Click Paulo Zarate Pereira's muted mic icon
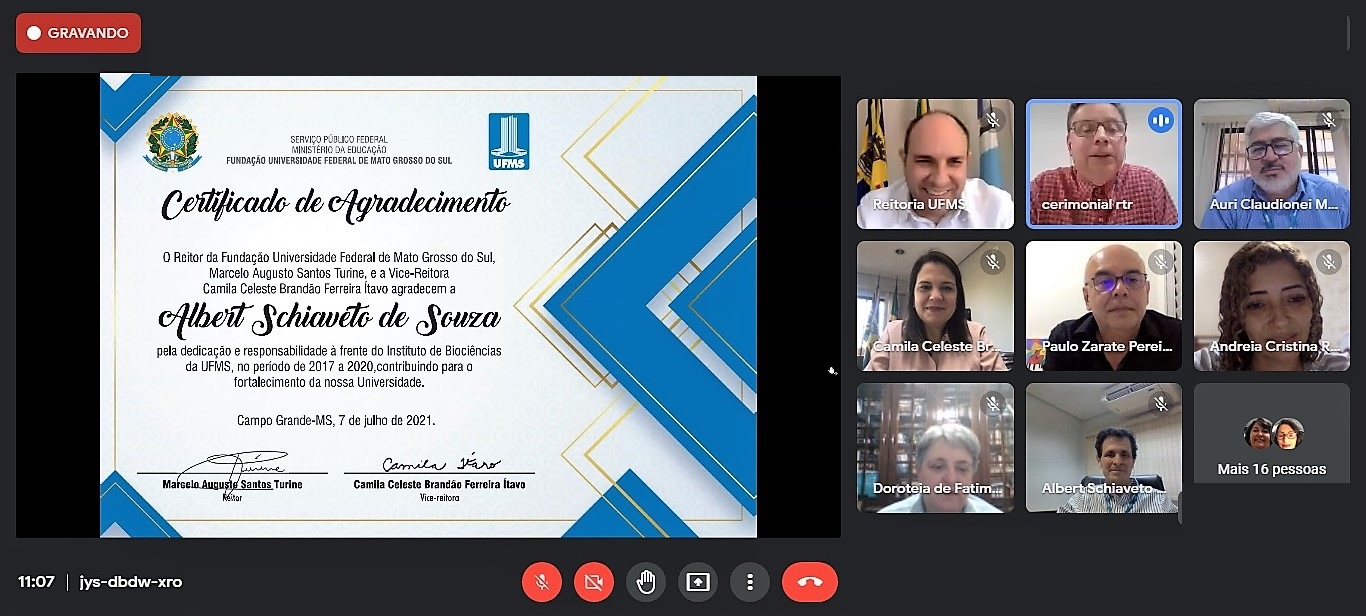1366x616 pixels. coord(1161,262)
